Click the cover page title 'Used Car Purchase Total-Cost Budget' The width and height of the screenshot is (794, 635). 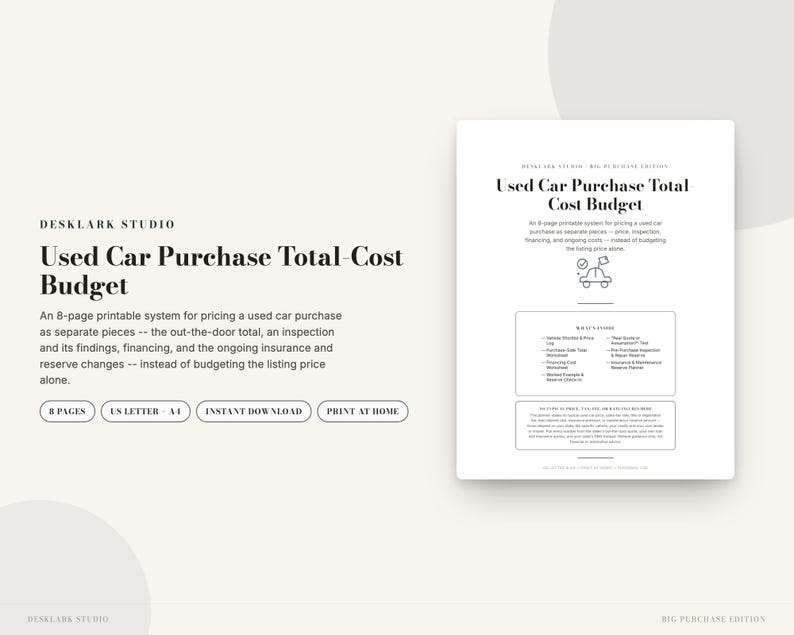(x=595, y=194)
